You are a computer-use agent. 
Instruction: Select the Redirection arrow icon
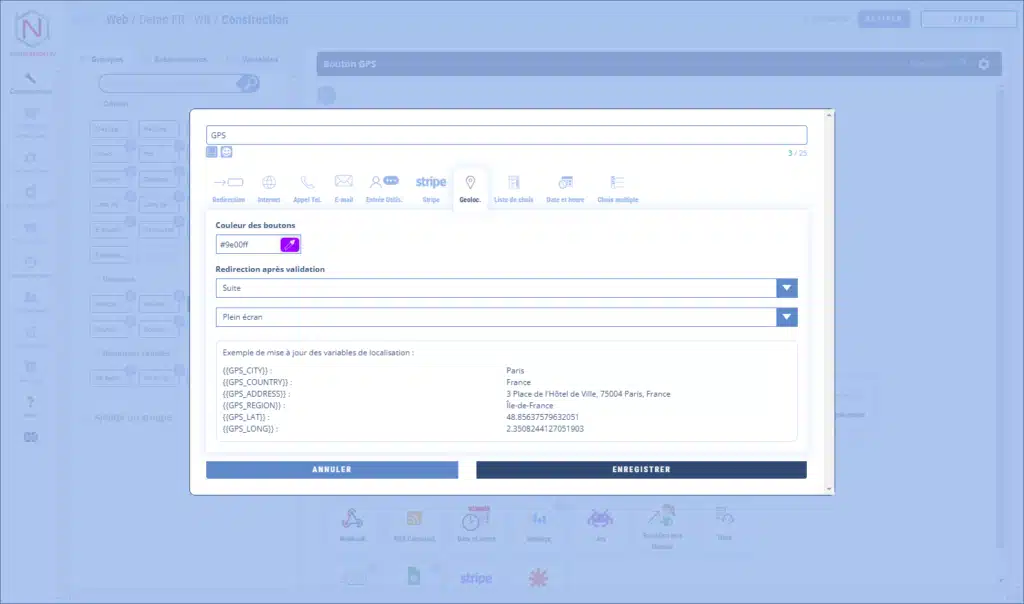[229, 183]
